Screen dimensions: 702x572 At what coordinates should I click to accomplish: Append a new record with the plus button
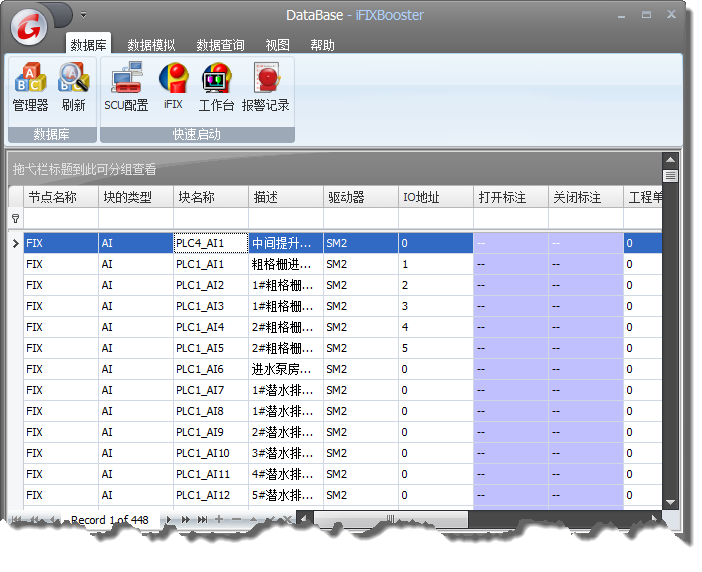pyautogui.click(x=219, y=519)
